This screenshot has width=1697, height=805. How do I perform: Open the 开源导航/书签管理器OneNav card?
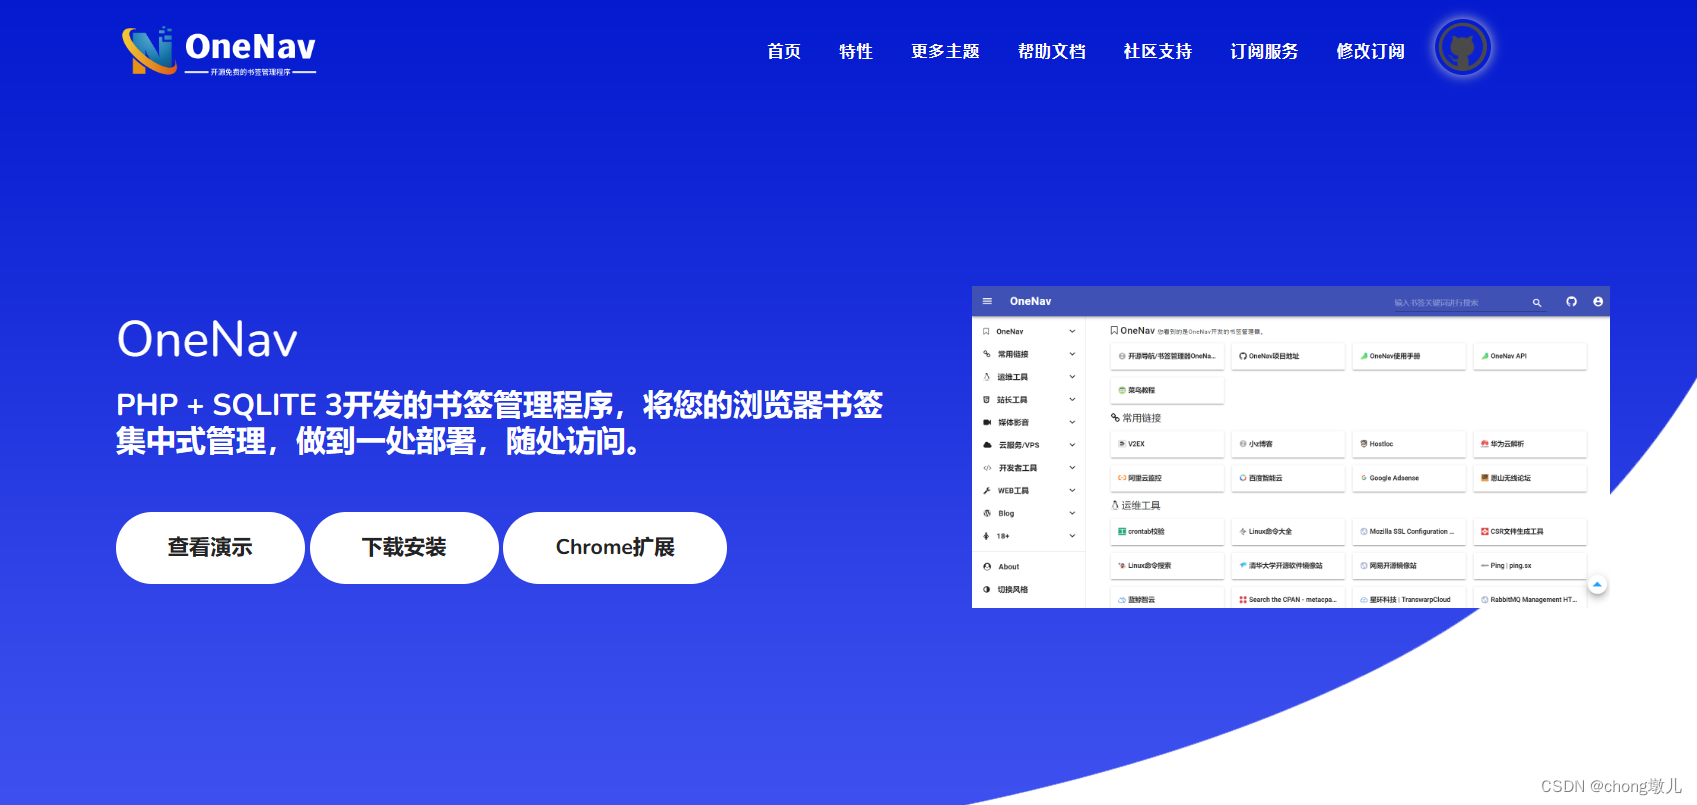click(x=1167, y=356)
